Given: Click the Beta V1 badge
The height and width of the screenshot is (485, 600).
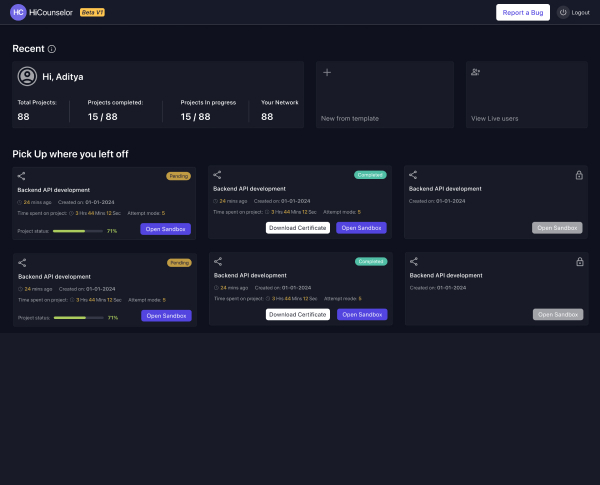Looking at the screenshot, I should pyautogui.click(x=92, y=12).
